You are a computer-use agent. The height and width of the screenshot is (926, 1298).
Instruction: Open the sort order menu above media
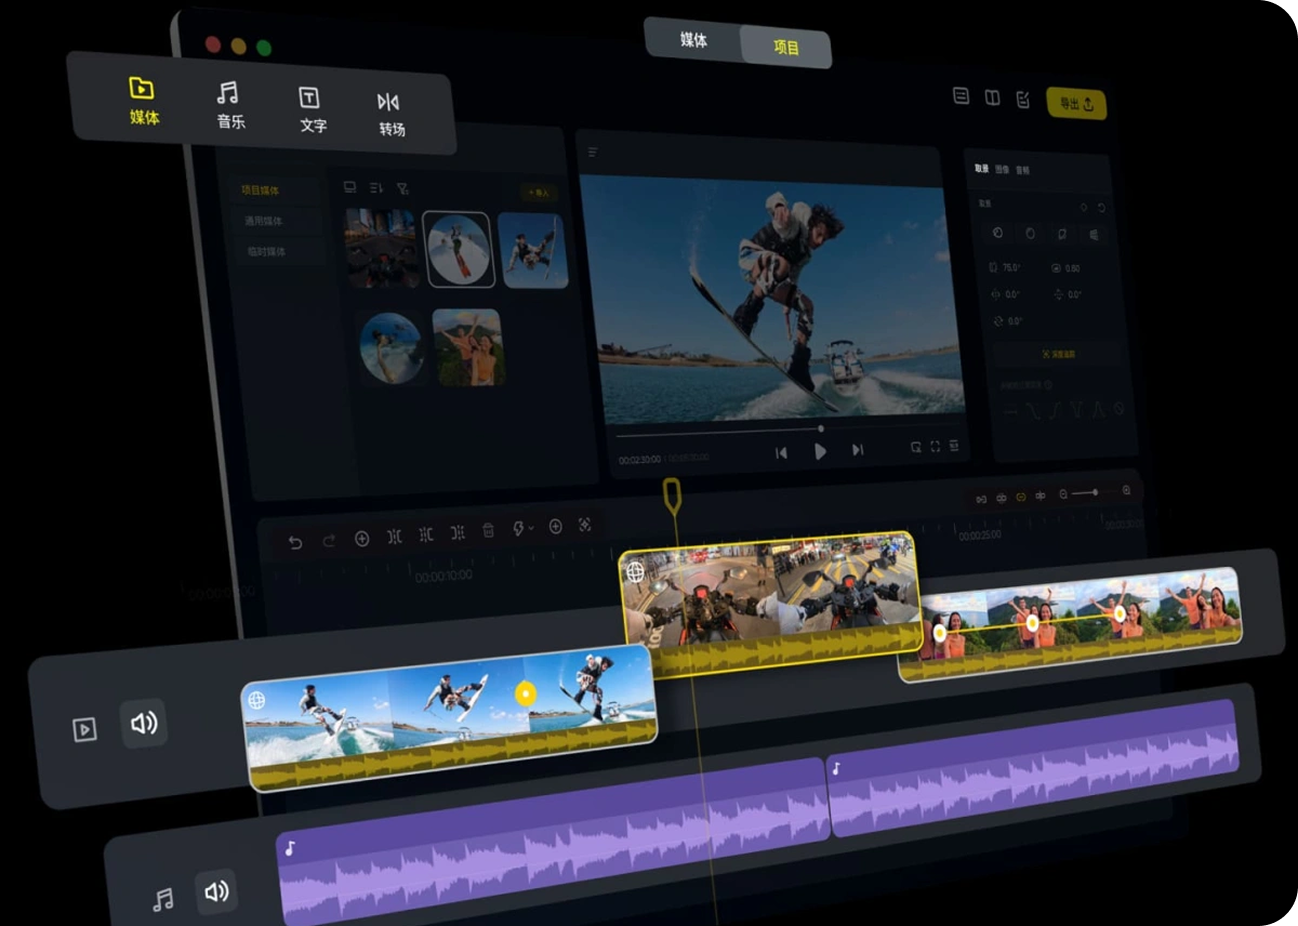(x=376, y=188)
